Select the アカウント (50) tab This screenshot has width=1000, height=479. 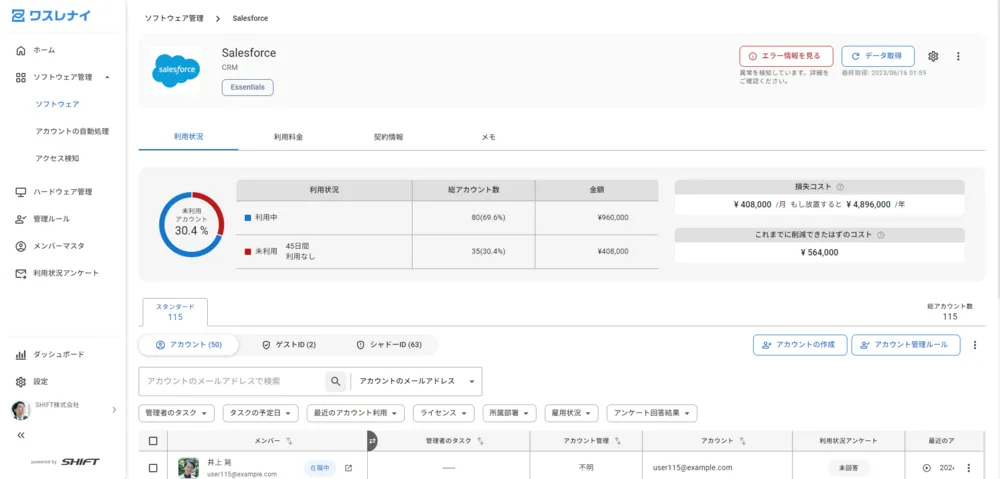click(189, 345)
